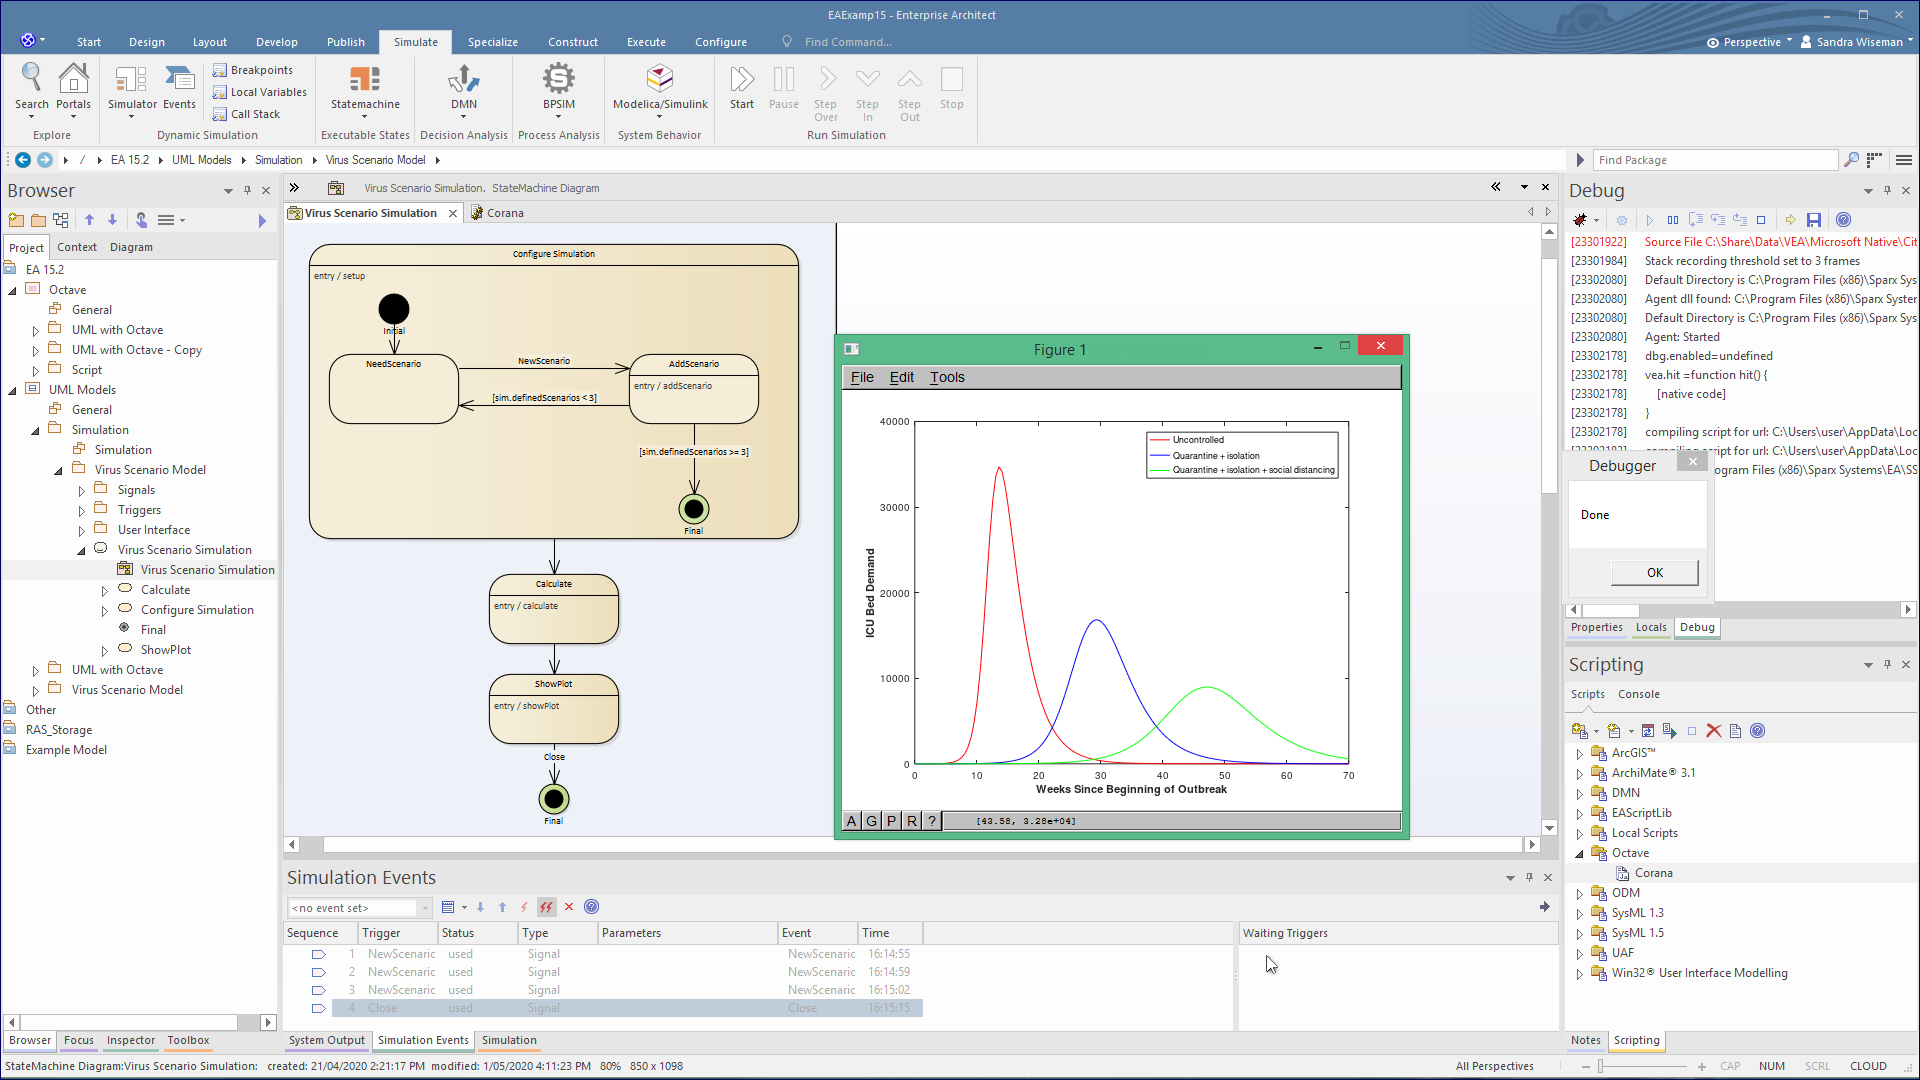Expand the Signals folder

[x=82, y=491]
